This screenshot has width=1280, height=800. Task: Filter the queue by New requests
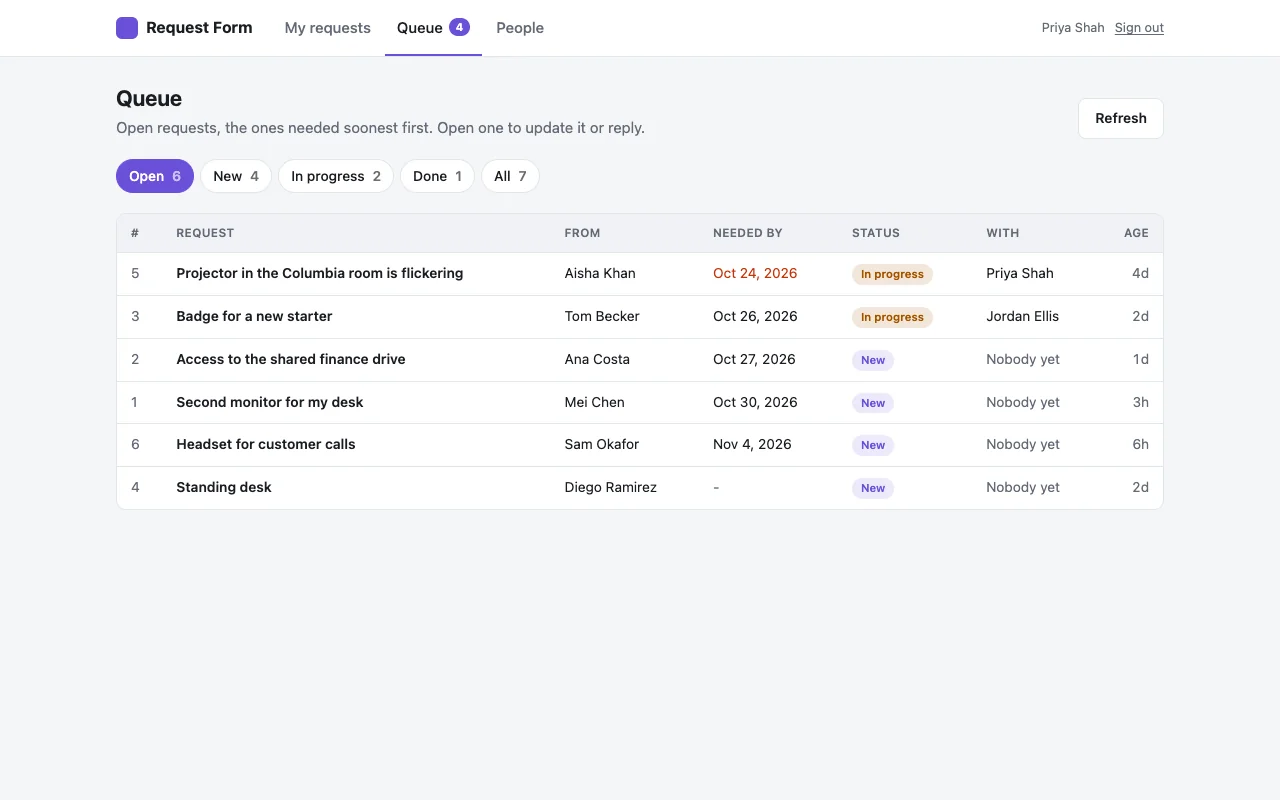point(236,176)
